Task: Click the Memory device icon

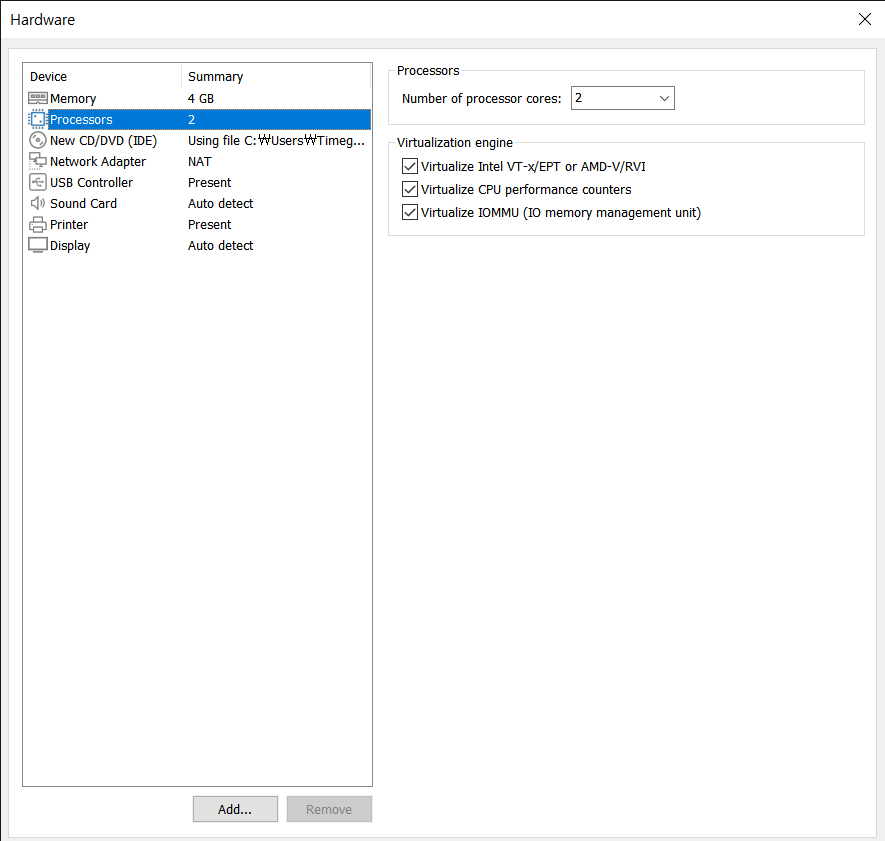Action: point(38,98)
